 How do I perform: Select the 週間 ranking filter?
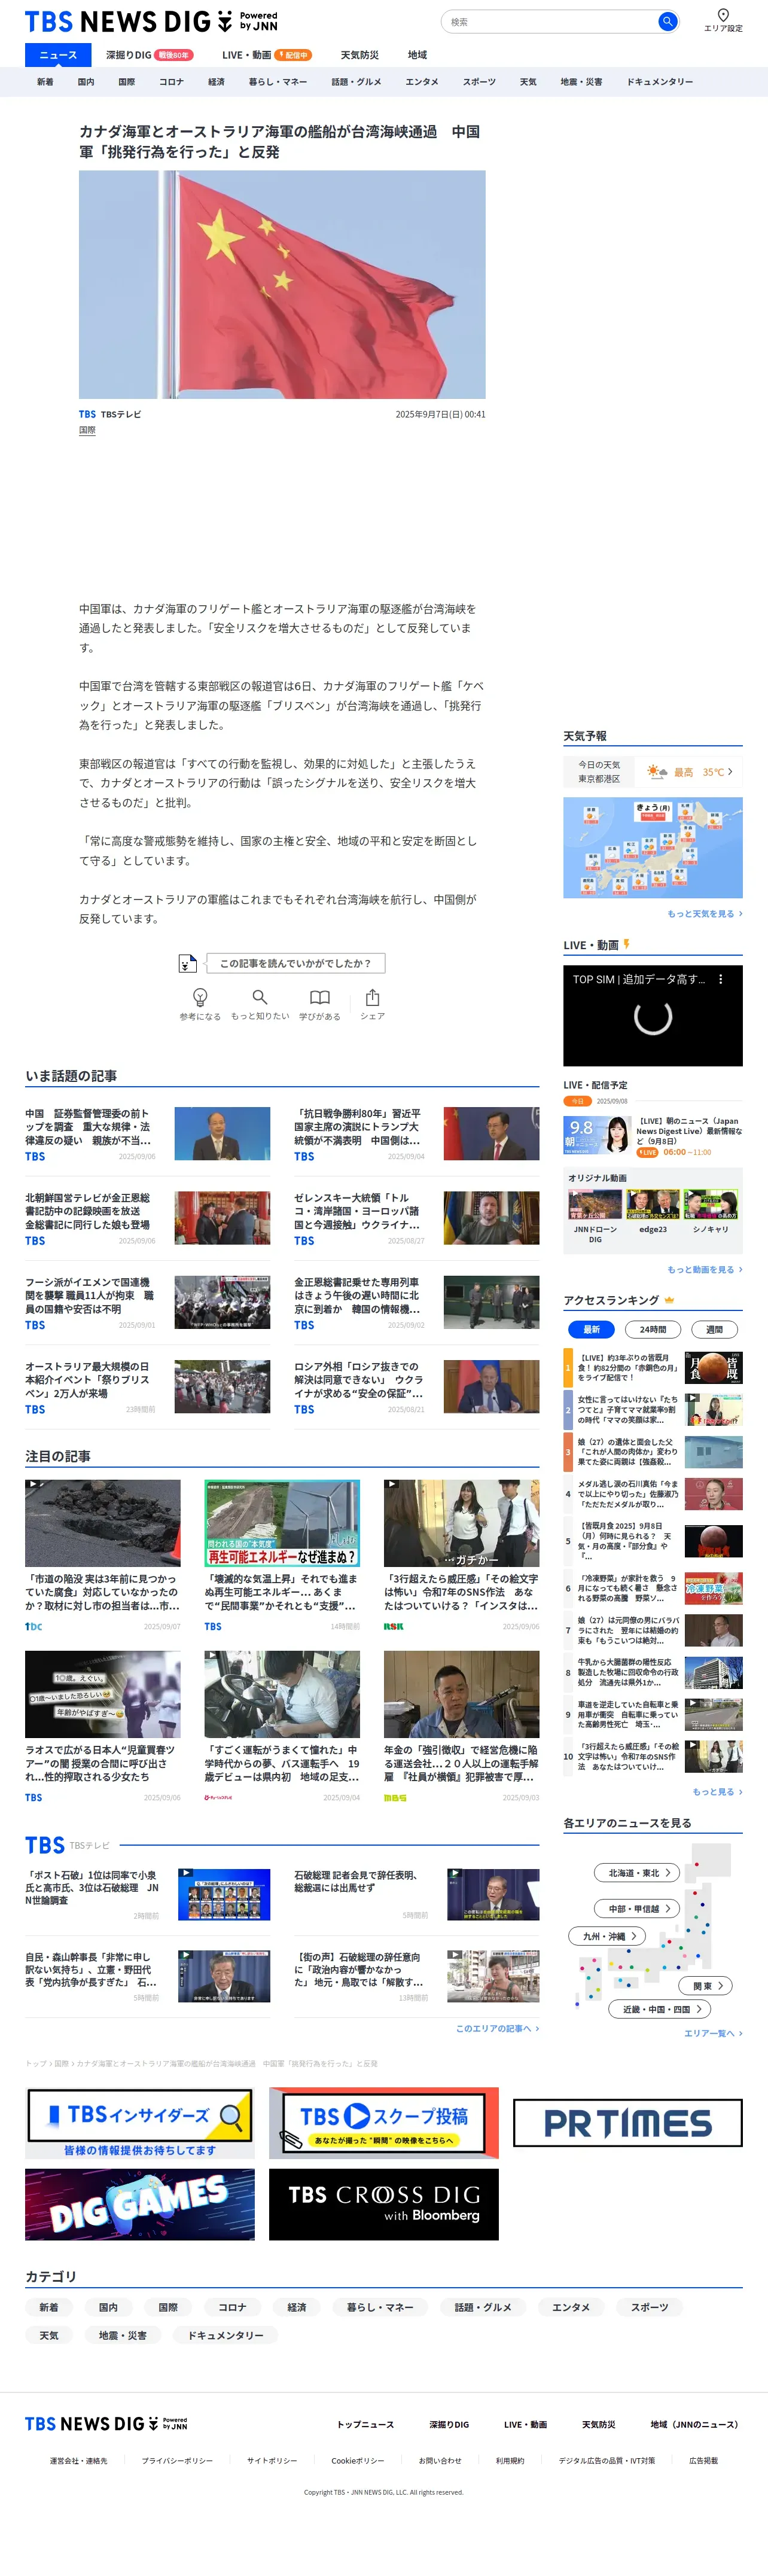(714, 1329)
